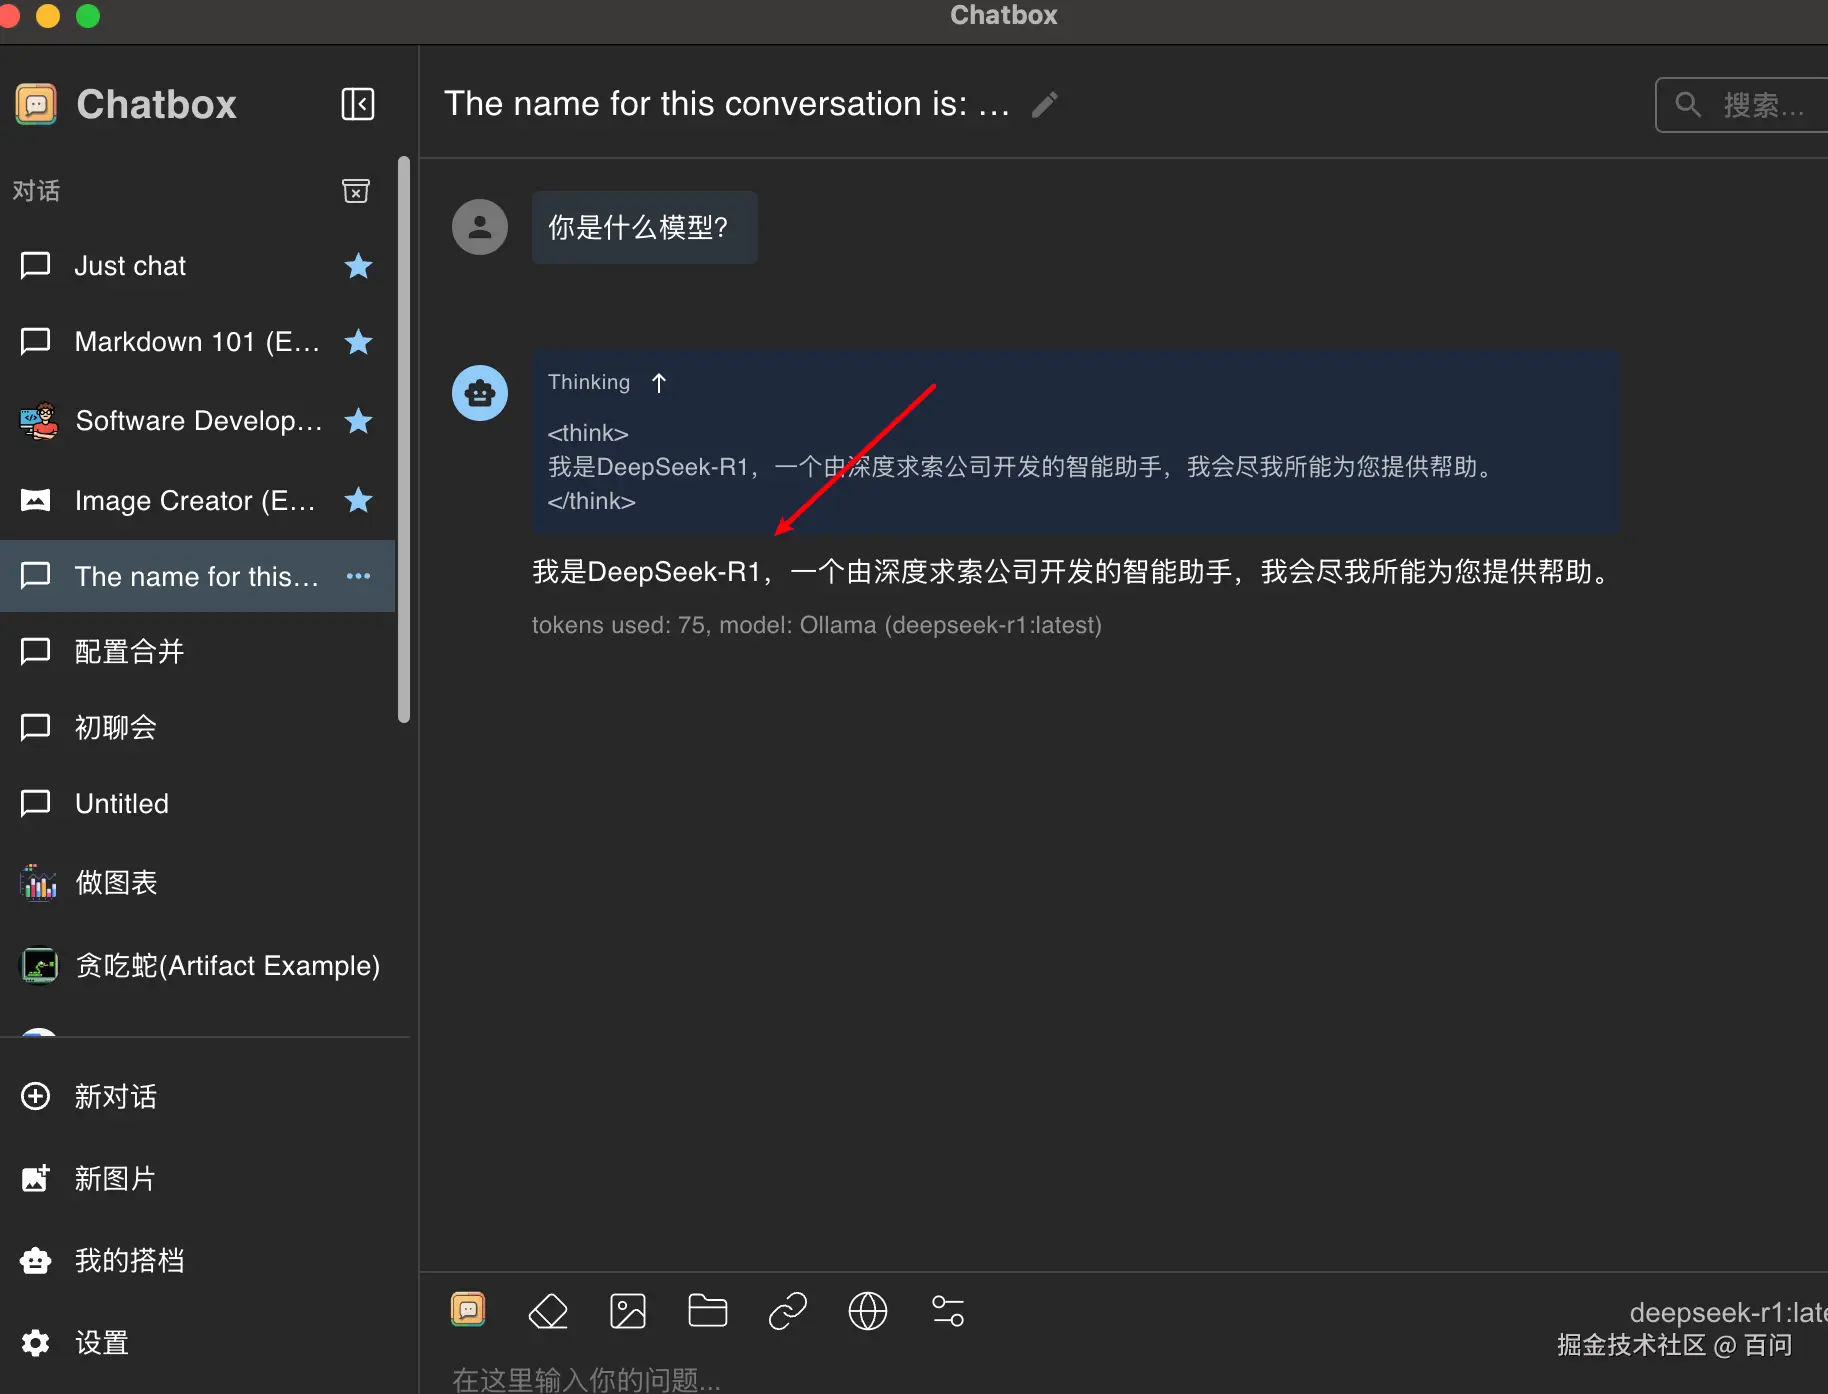The width and height of the screenshot is (1828, 1394).
Task: Open the 做图表 conversation
Action: pyautogui.click(x=197, y=882)
